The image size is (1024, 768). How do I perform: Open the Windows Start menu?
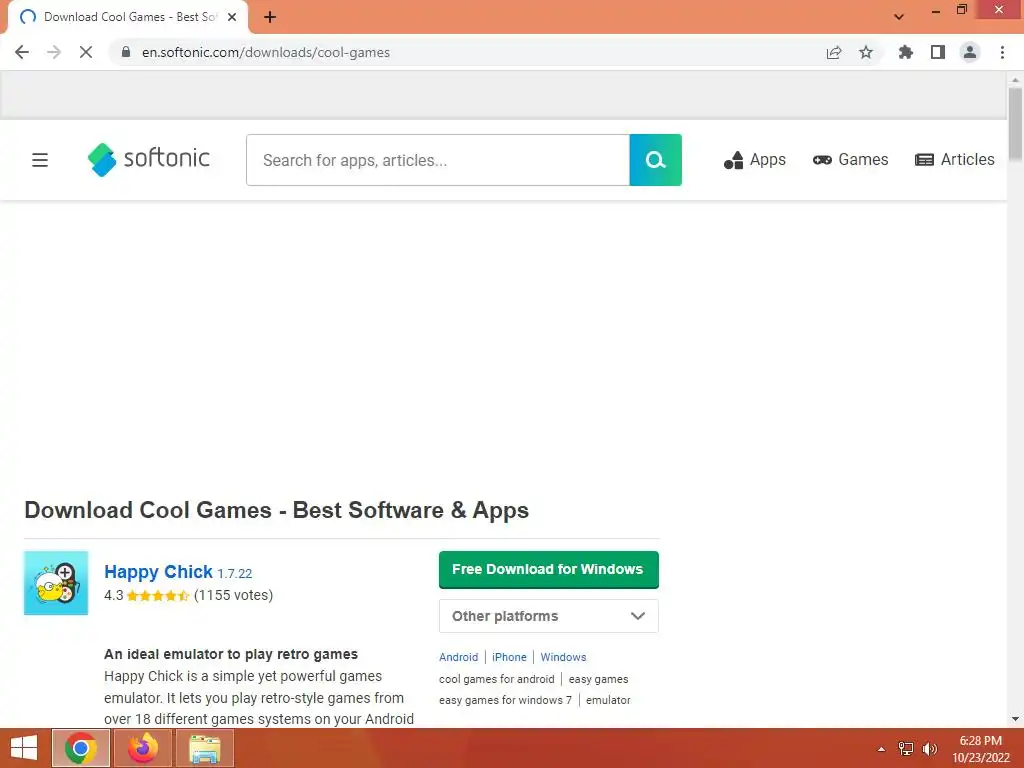[x=24, y=748]
